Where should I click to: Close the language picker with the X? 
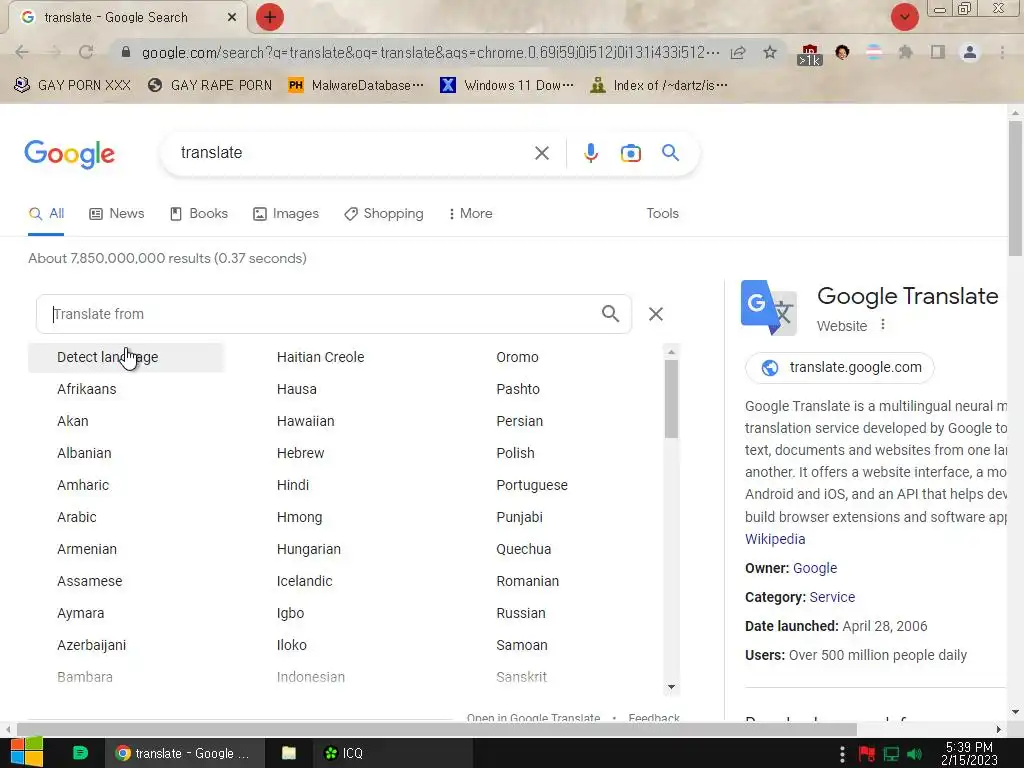(x=656, y=314)
